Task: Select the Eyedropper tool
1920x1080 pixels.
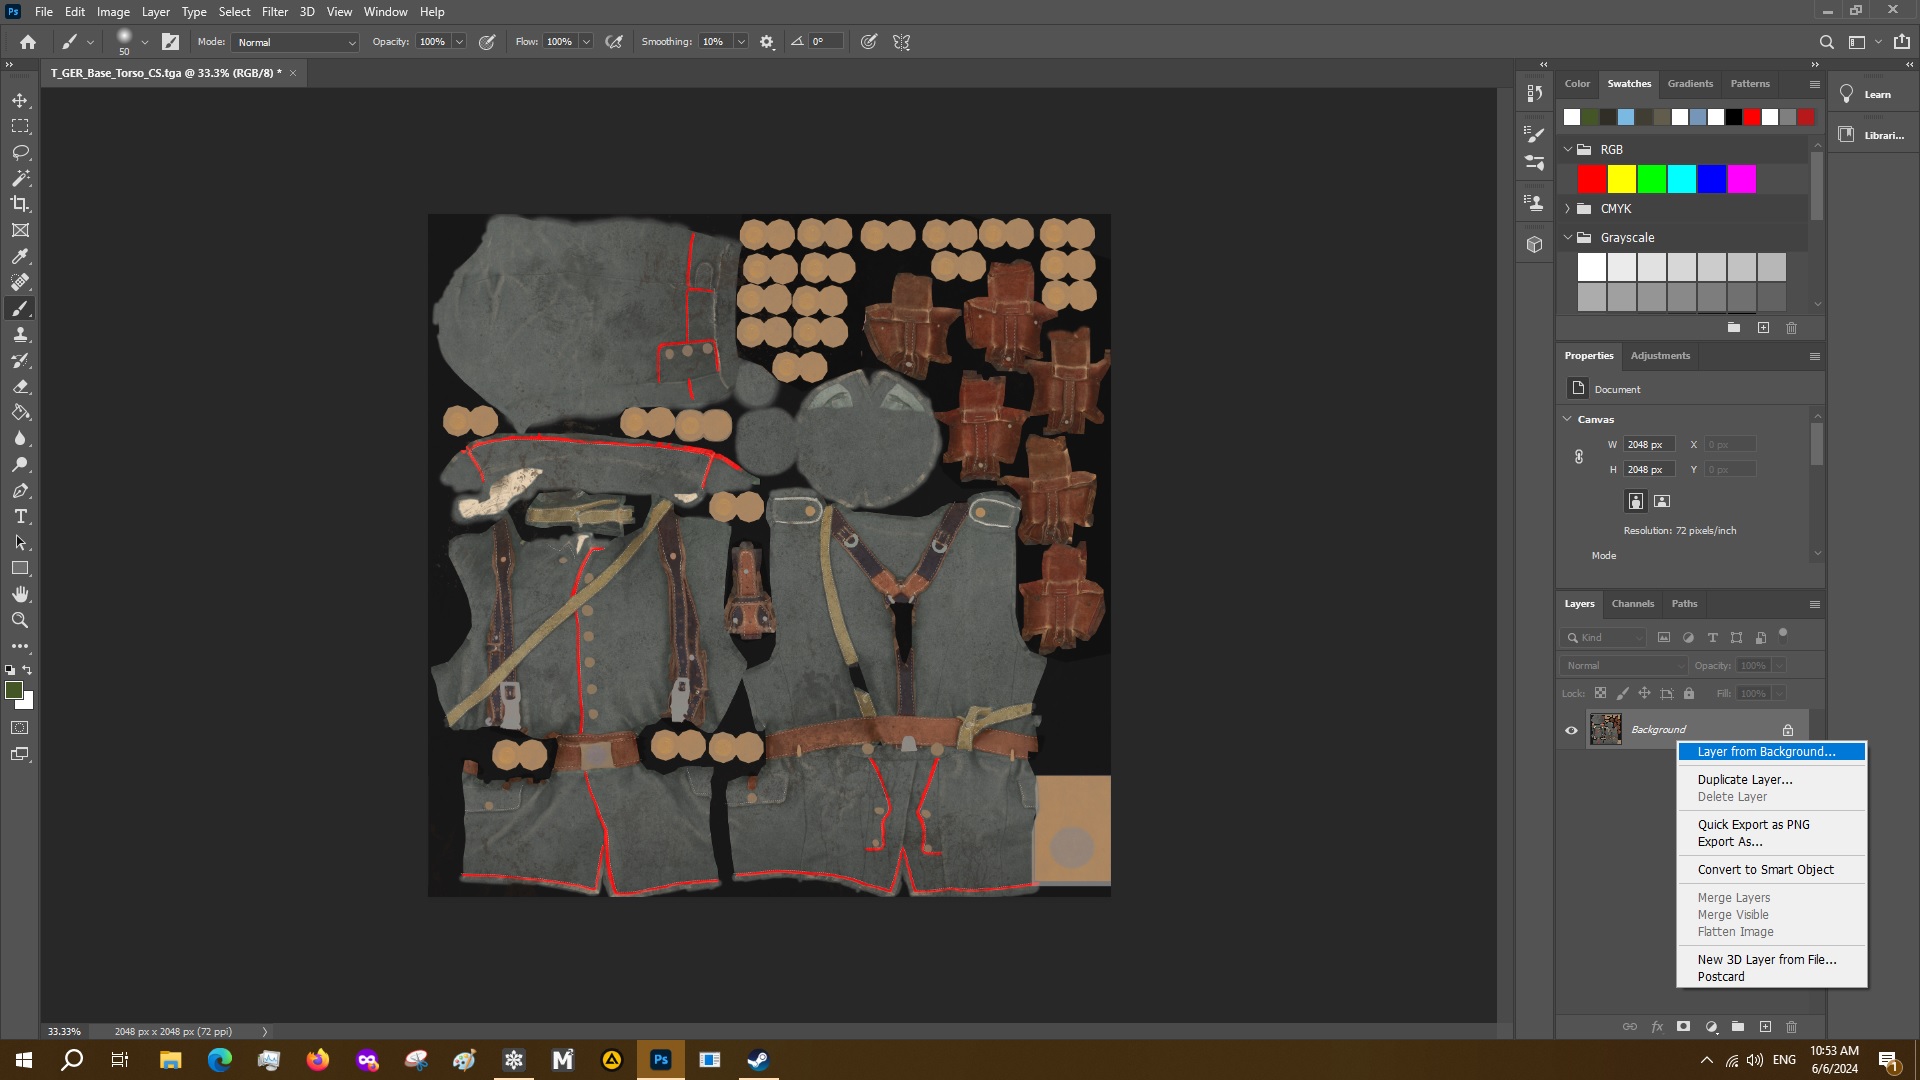Action: tap(20, 256)
